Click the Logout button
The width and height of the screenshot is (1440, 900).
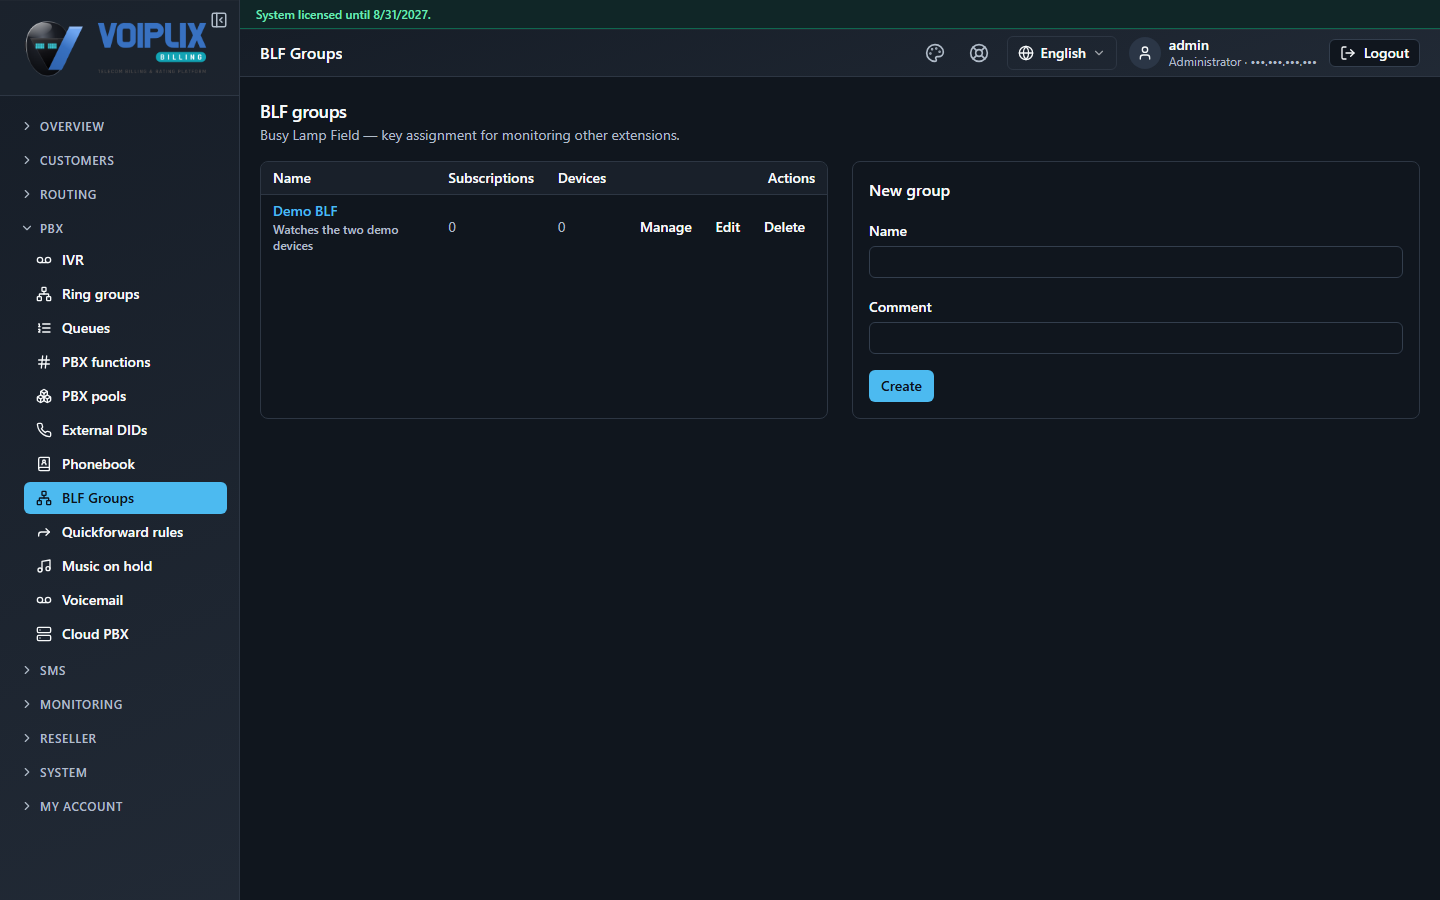pos(1374,53)
